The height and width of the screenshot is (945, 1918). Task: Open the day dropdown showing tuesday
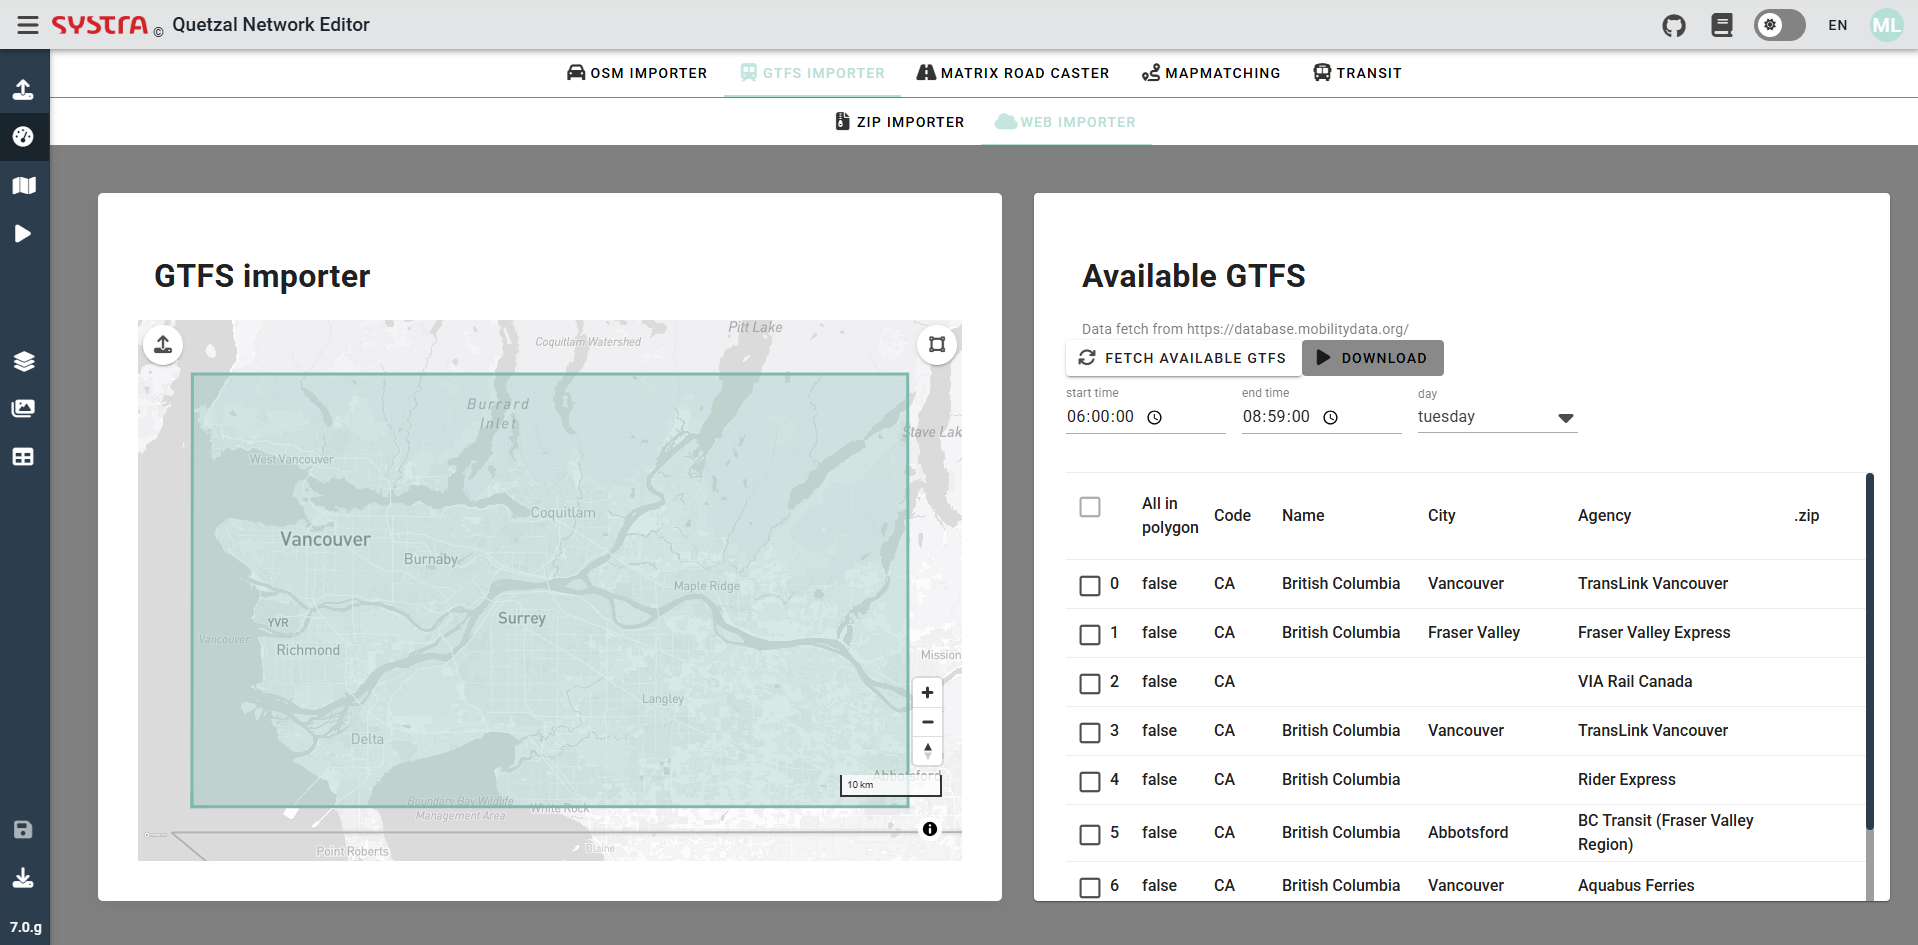1497,417
